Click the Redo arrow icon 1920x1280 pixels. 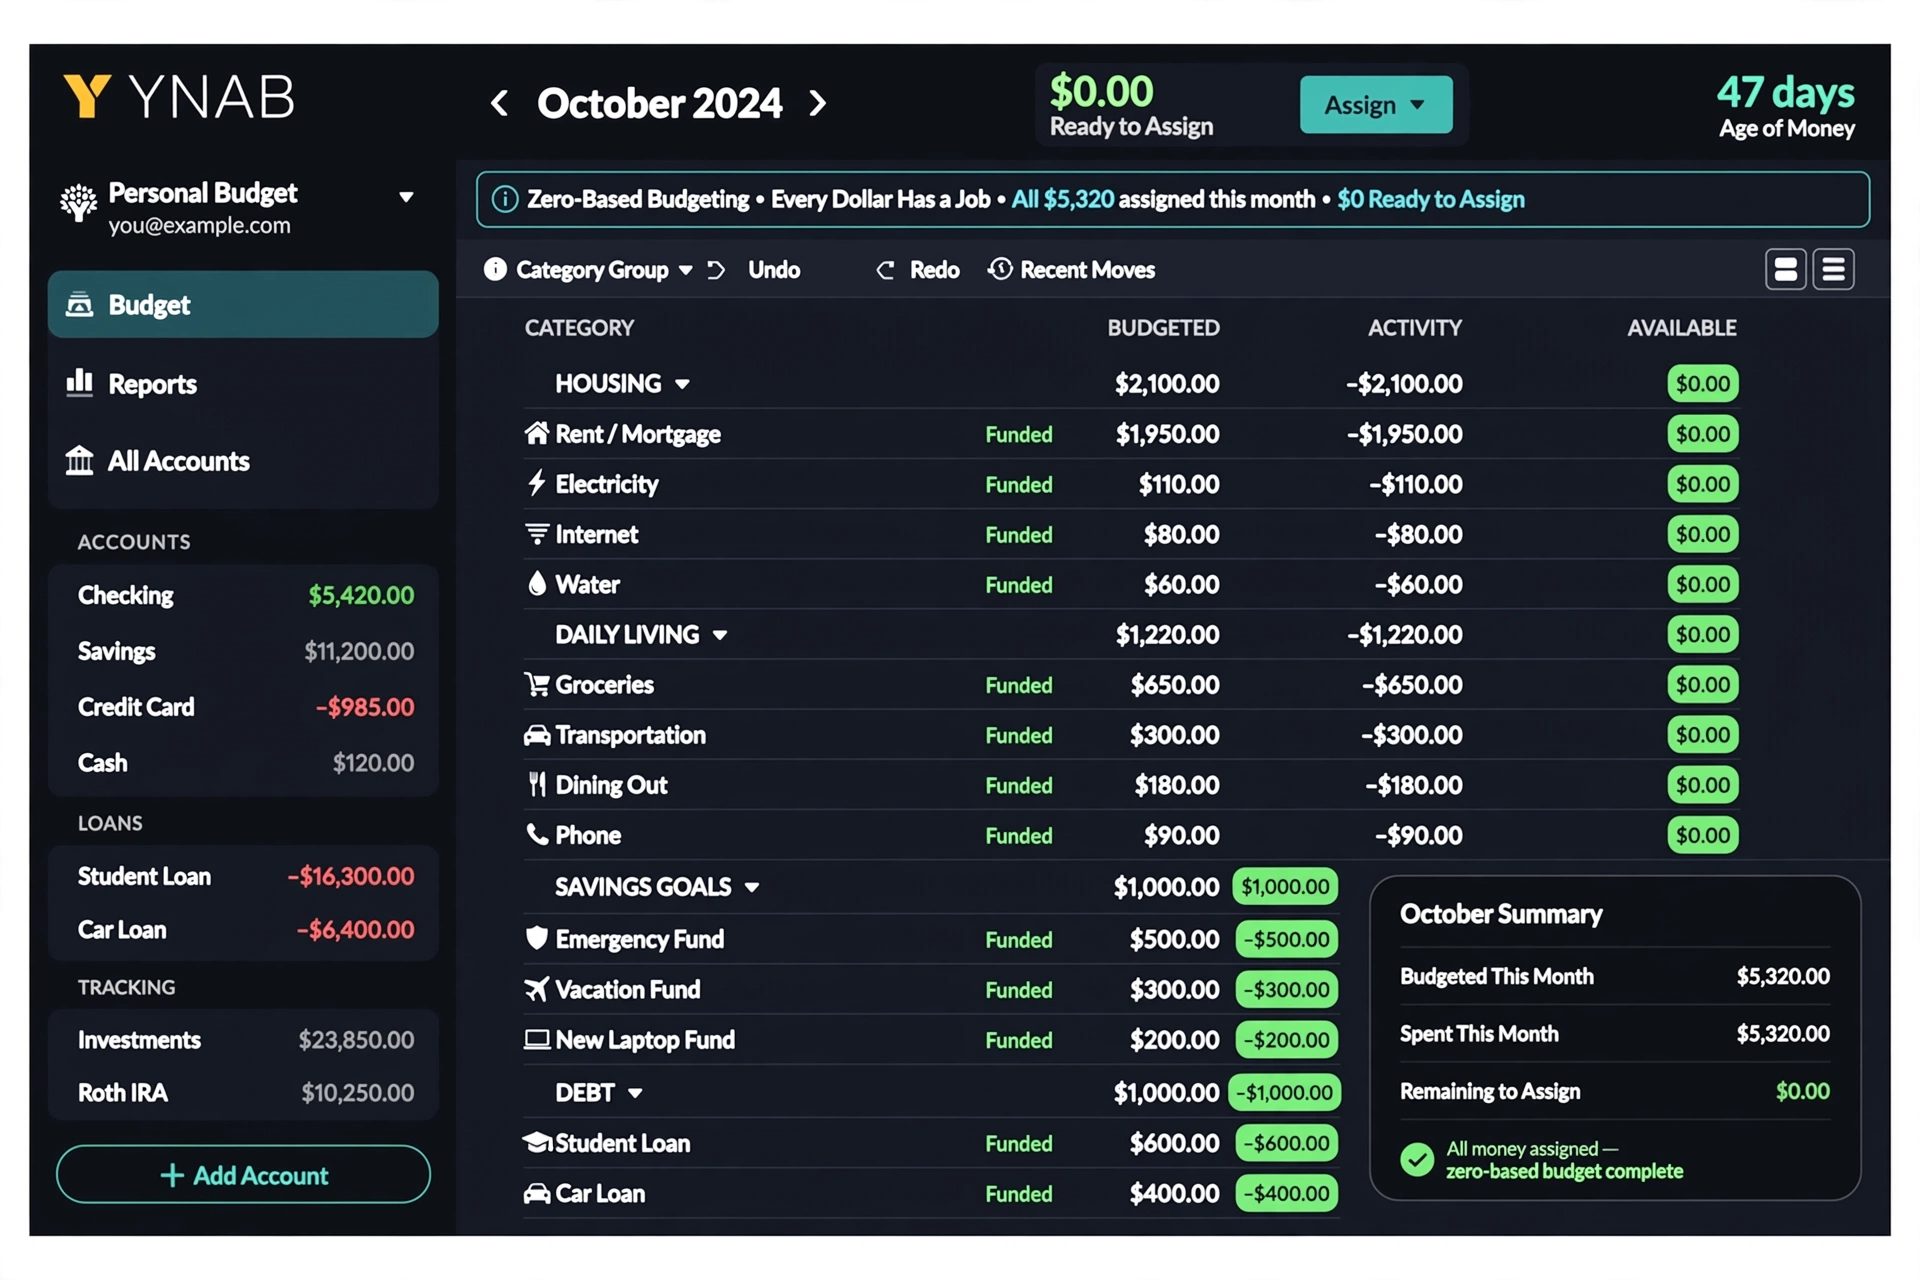(x=885, y=270)
